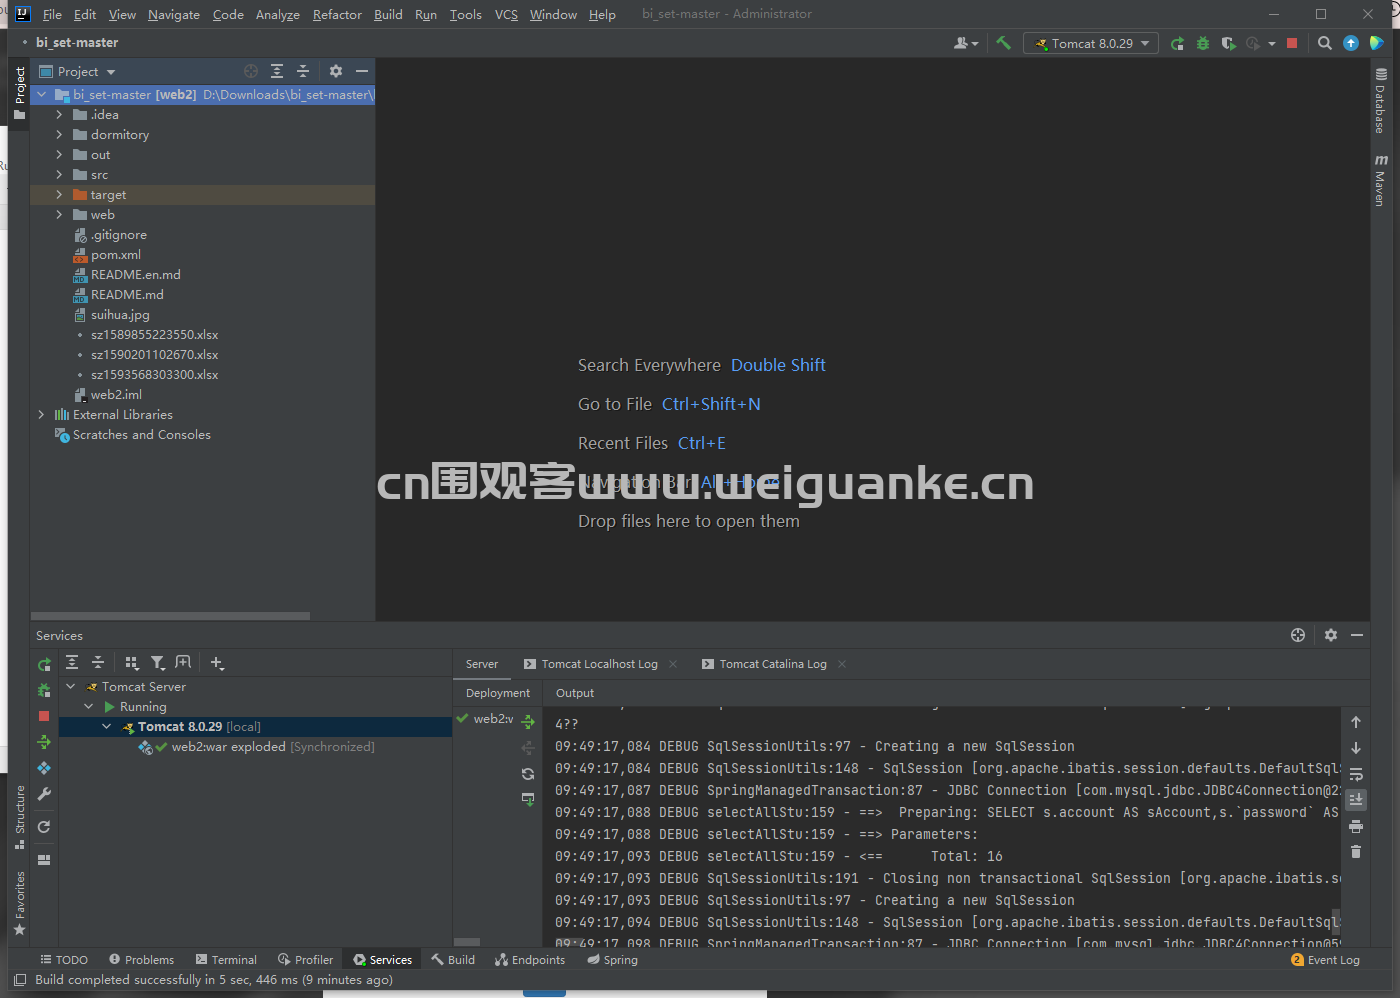The width and height of the screenshot is (1400, 998).
Task: Click Collapse All in Services toolbar
Action: (98, 662)
